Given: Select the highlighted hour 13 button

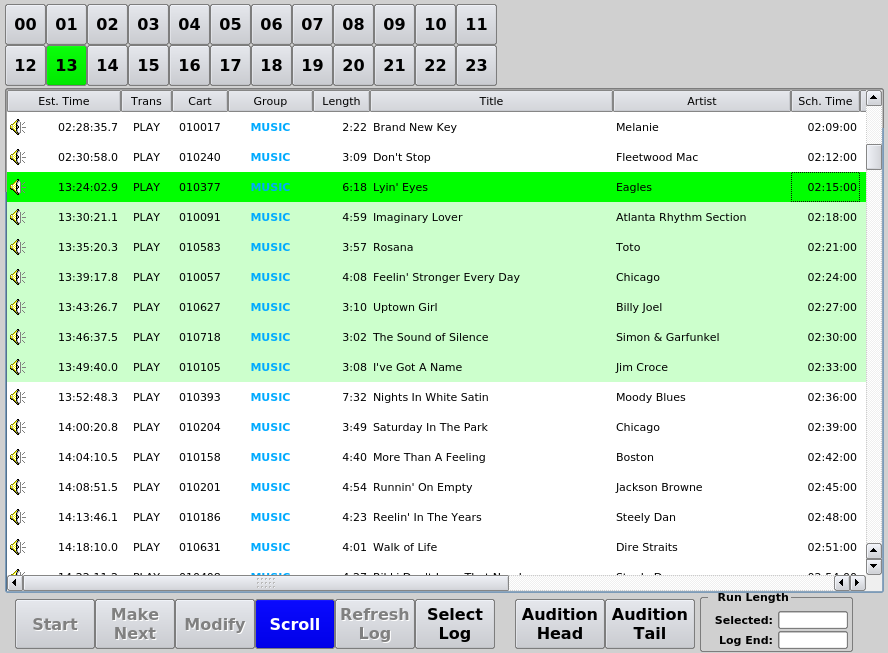Looking at the screenshot, I should coord(66,65).
